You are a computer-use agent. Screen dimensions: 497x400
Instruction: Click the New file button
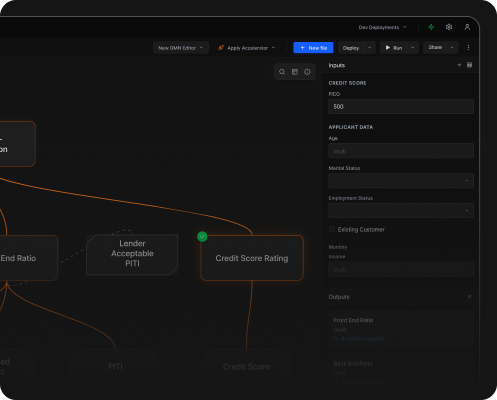coord(313,48)
